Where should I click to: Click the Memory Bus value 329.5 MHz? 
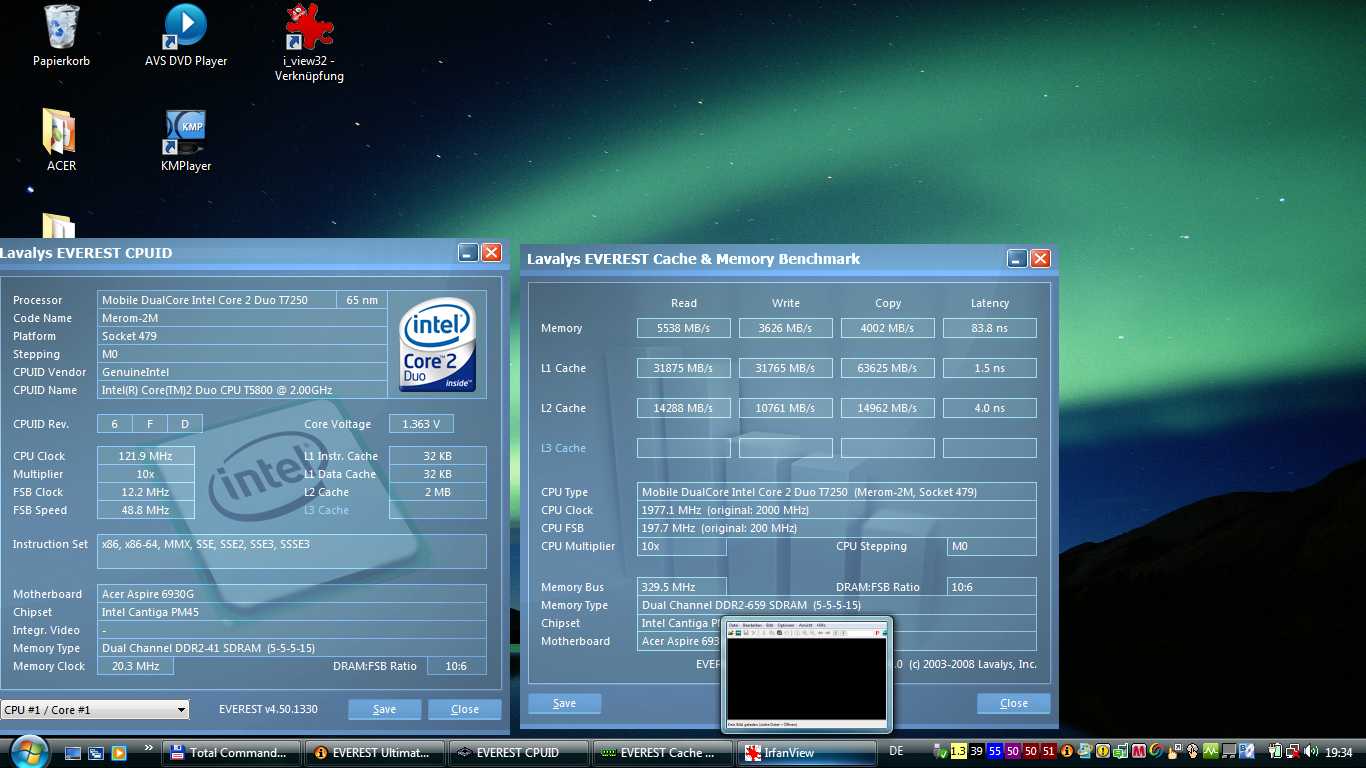coord(682,587)
